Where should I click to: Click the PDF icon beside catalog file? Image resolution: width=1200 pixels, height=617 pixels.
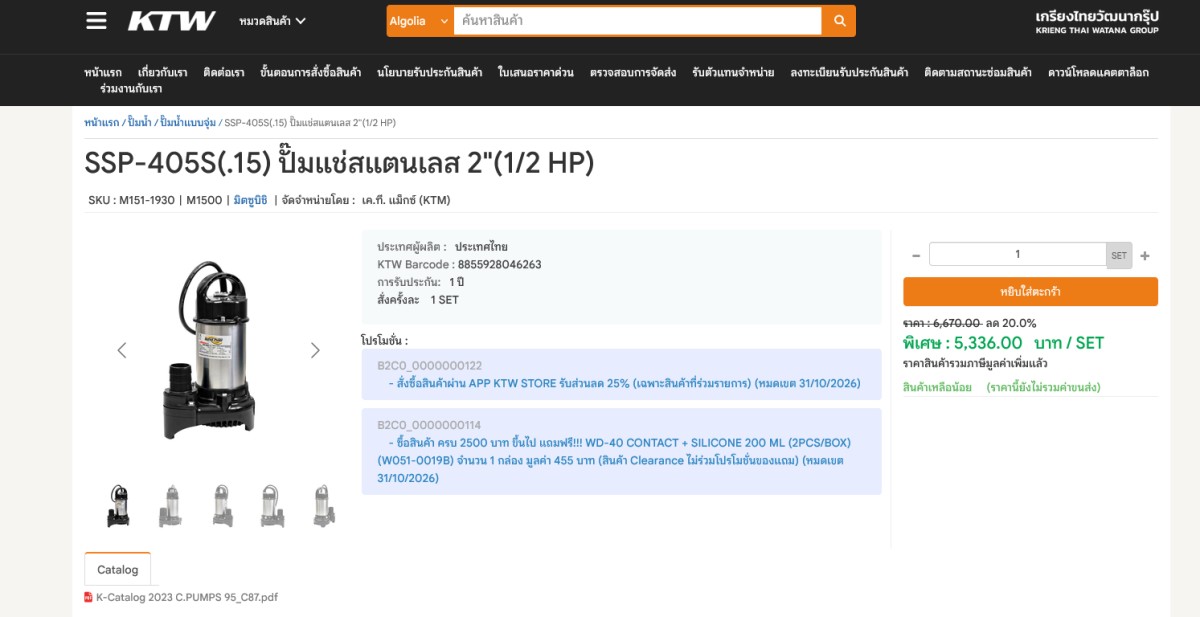pos(89,597)
